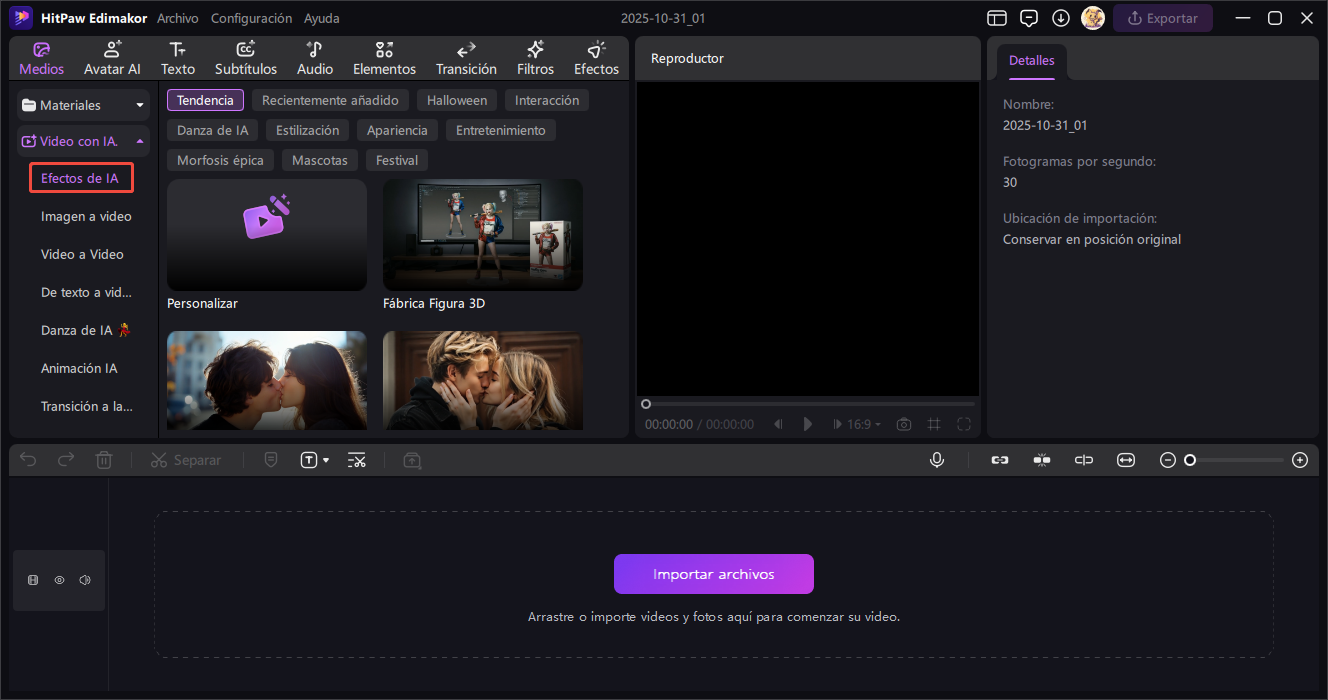The height and width of the screenshot is (700, 1328).
Task: Select the Fábrica Figura 3D thumbnail
Action: 482,235
